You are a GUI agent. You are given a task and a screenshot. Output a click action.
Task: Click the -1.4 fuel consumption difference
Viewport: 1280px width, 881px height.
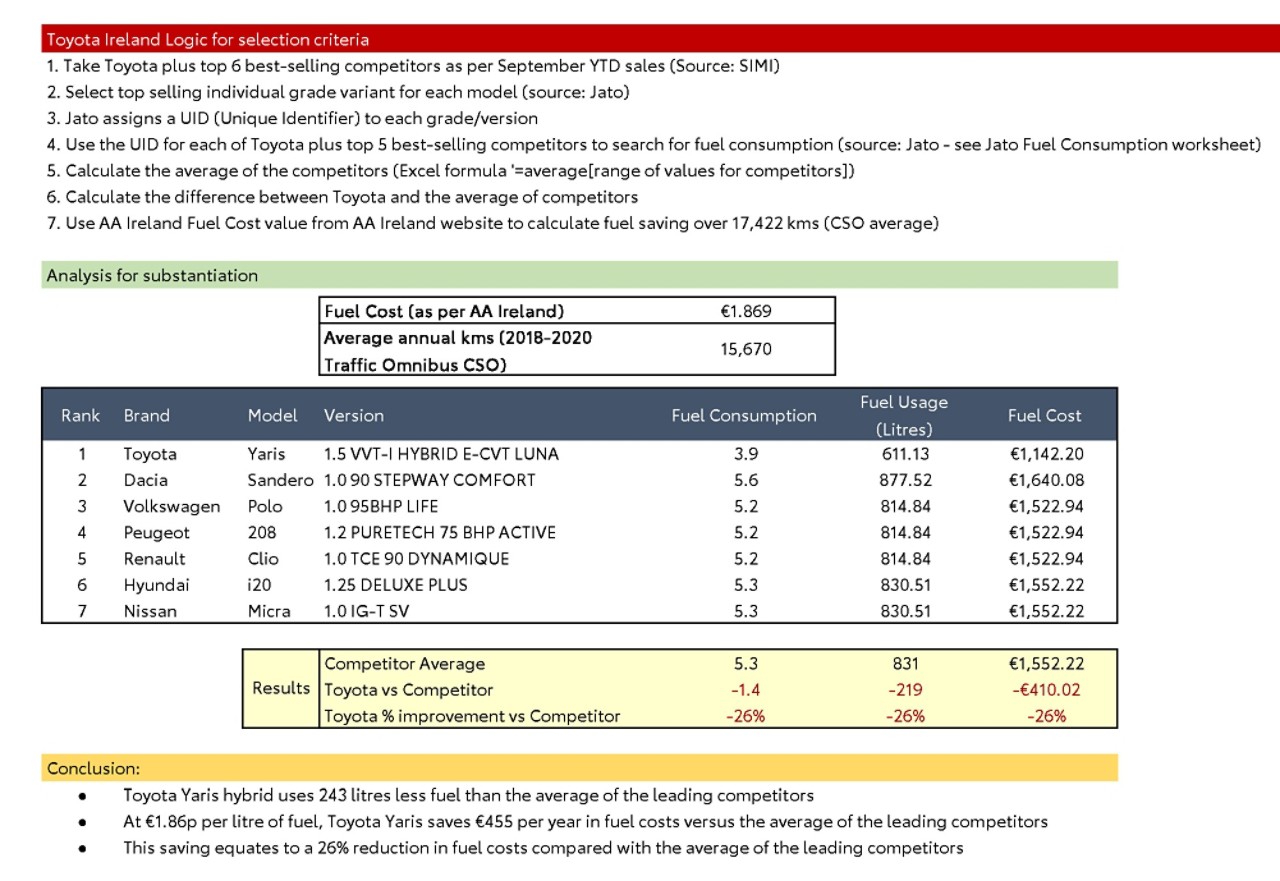pyautogui.click(x=745, y=690)
